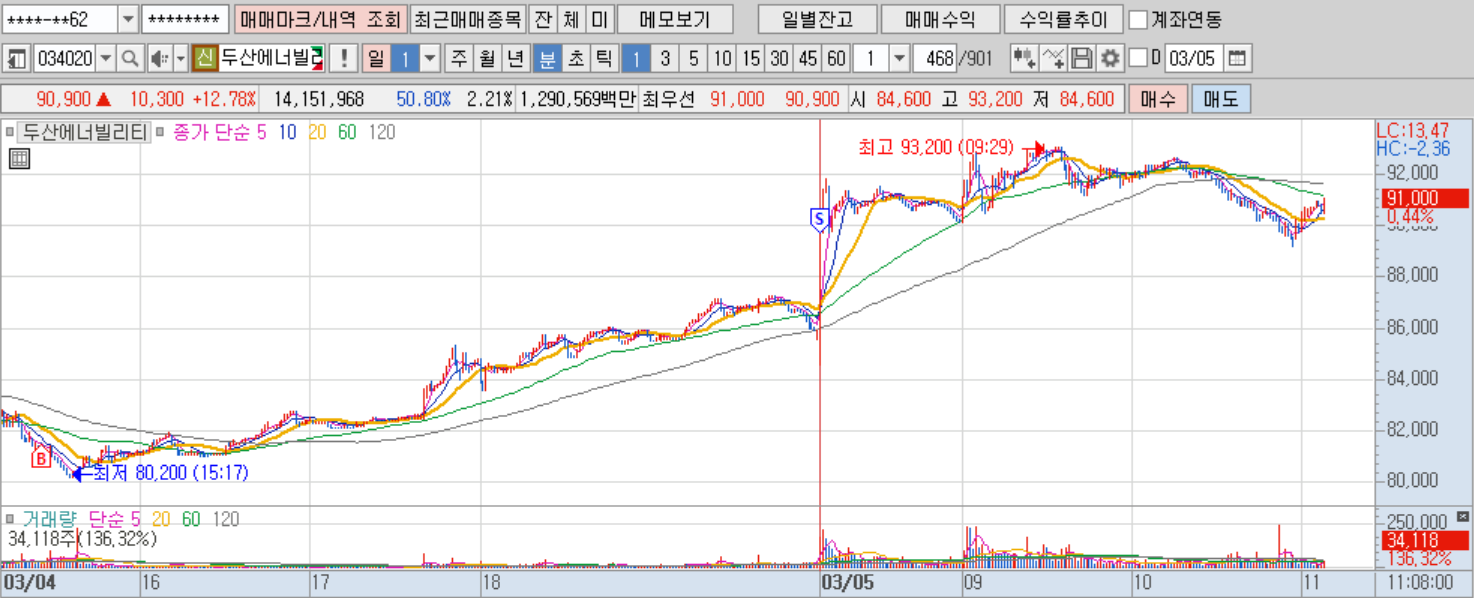The height and width of the screenshot is (598, 1474).
Task: Select 30-minute interval
Action: point(780,58)
